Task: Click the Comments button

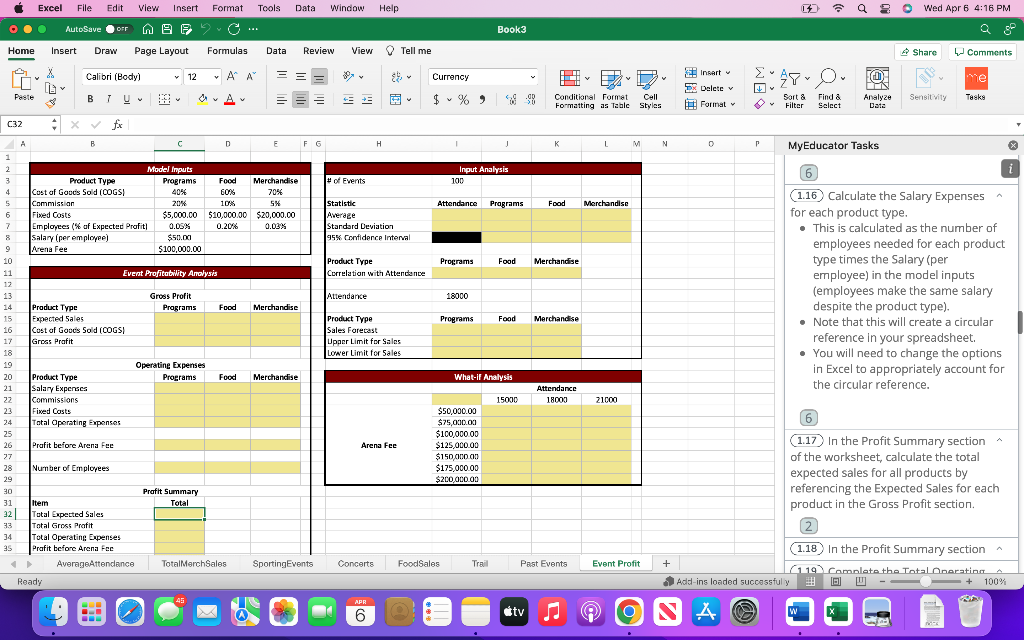Action: point(983,52)
